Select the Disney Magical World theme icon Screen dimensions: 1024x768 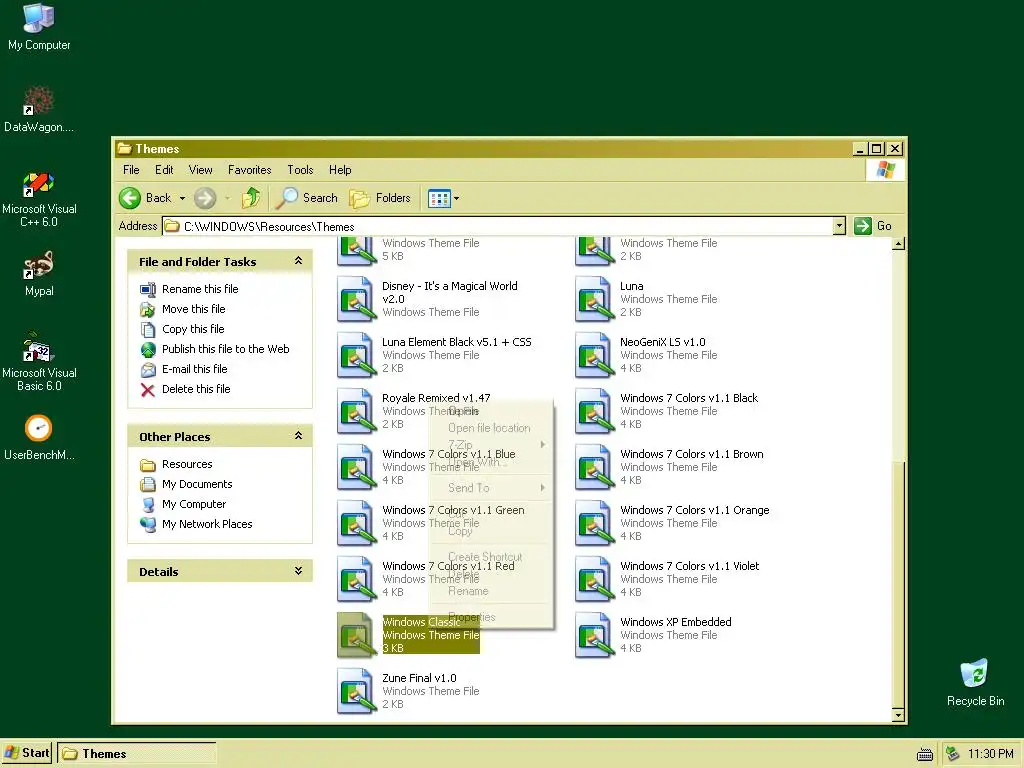pyautogui.click(x=357, y=299)
